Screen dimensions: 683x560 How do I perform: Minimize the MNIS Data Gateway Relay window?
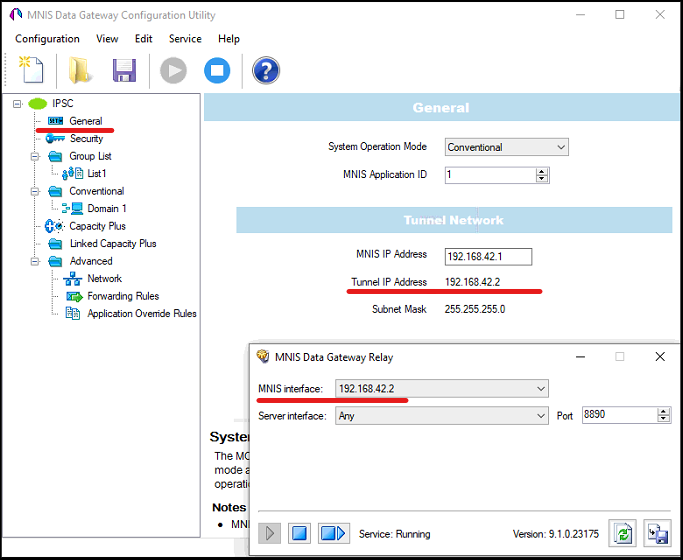pyautogui.click(x=580, y=357)
